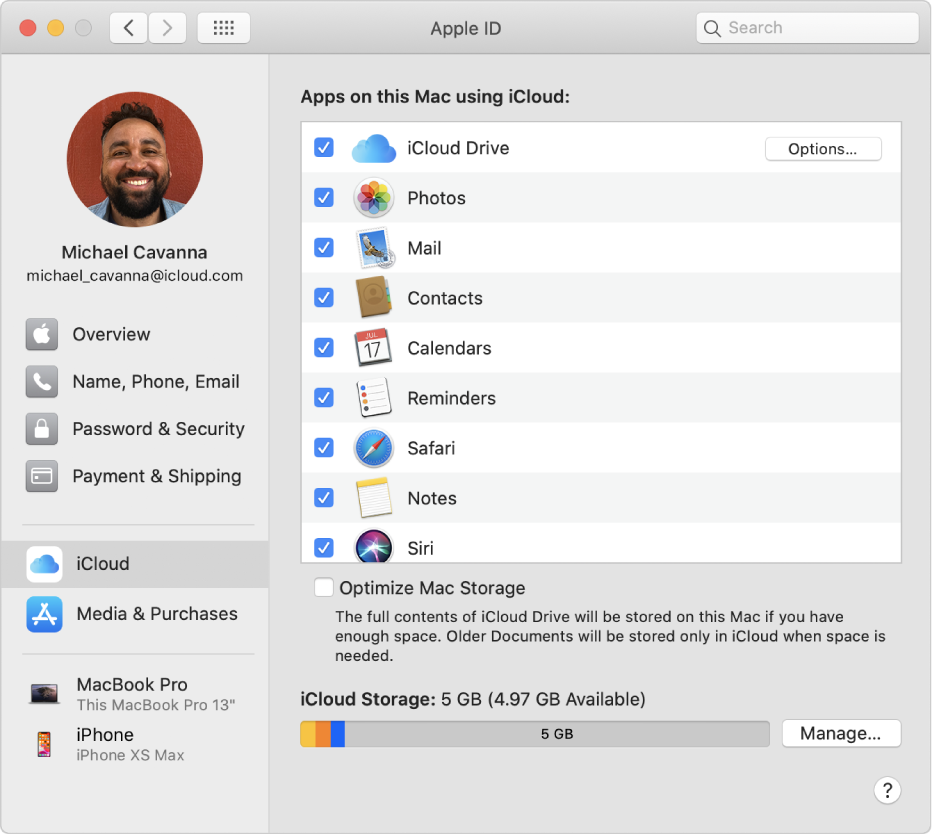934x835 pixels.
Task: Open iCloud Drive Options button
Action: coord(822,149)
